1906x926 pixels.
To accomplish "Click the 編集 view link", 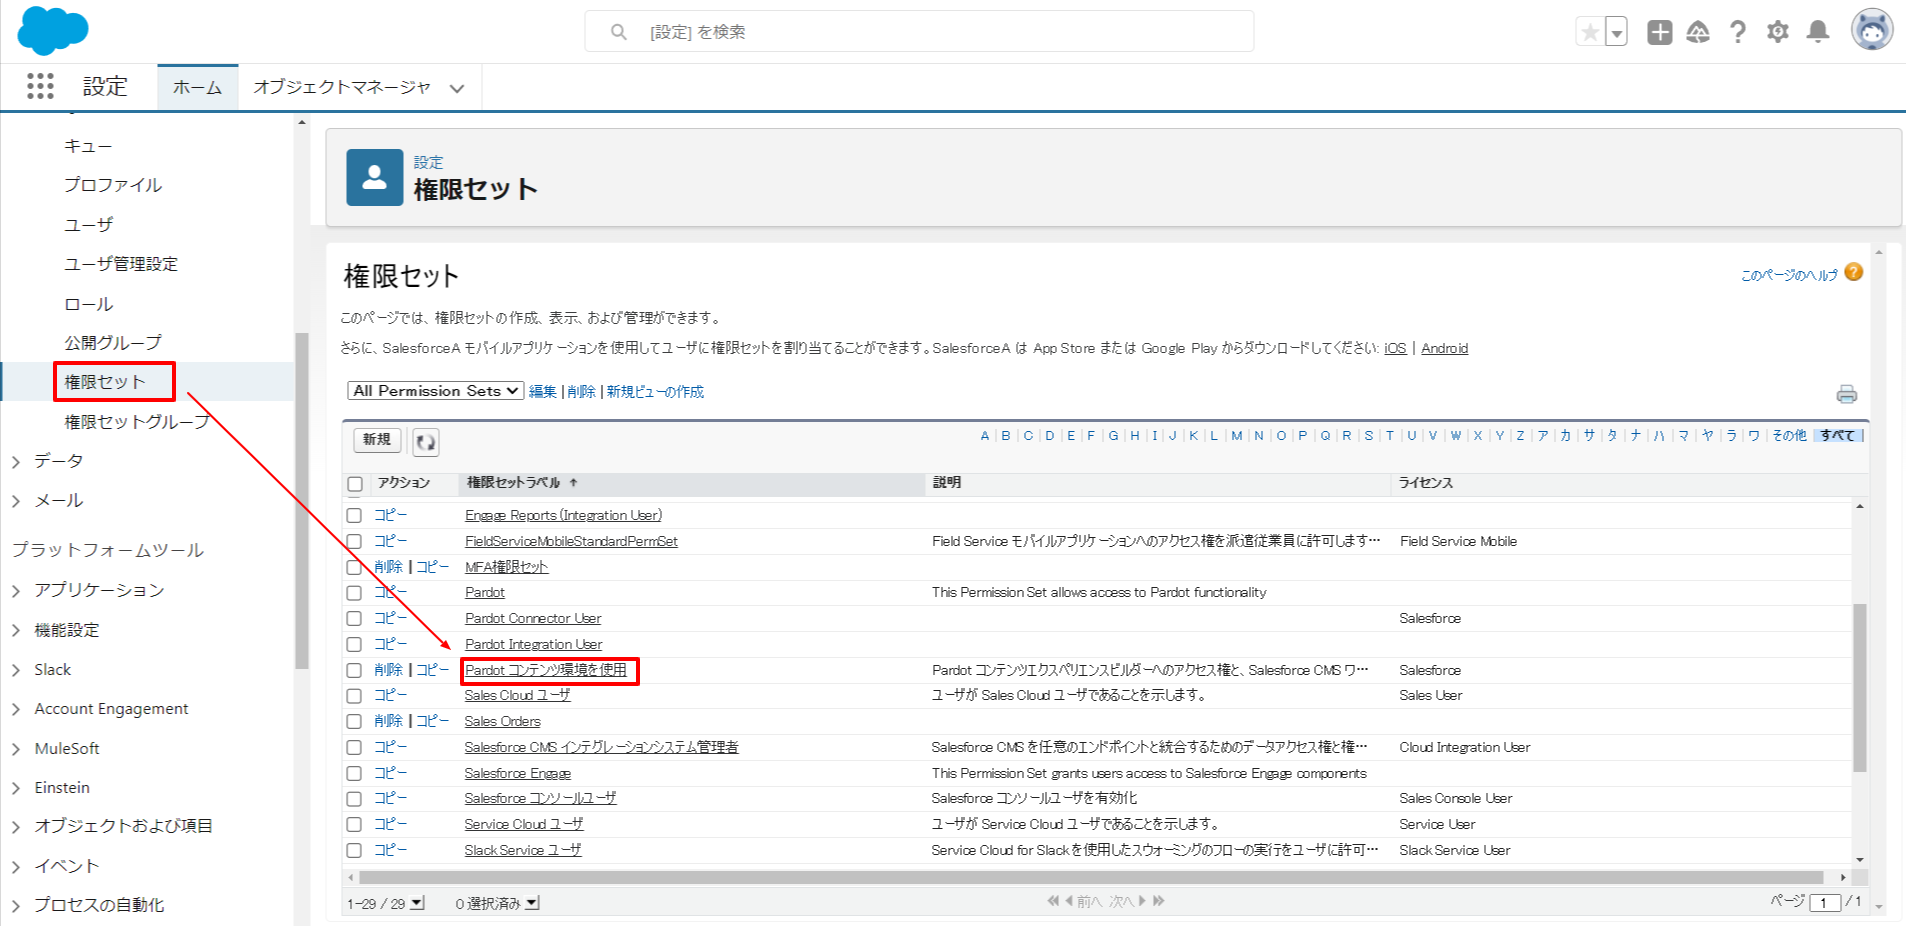I will (x=543, y=392).
